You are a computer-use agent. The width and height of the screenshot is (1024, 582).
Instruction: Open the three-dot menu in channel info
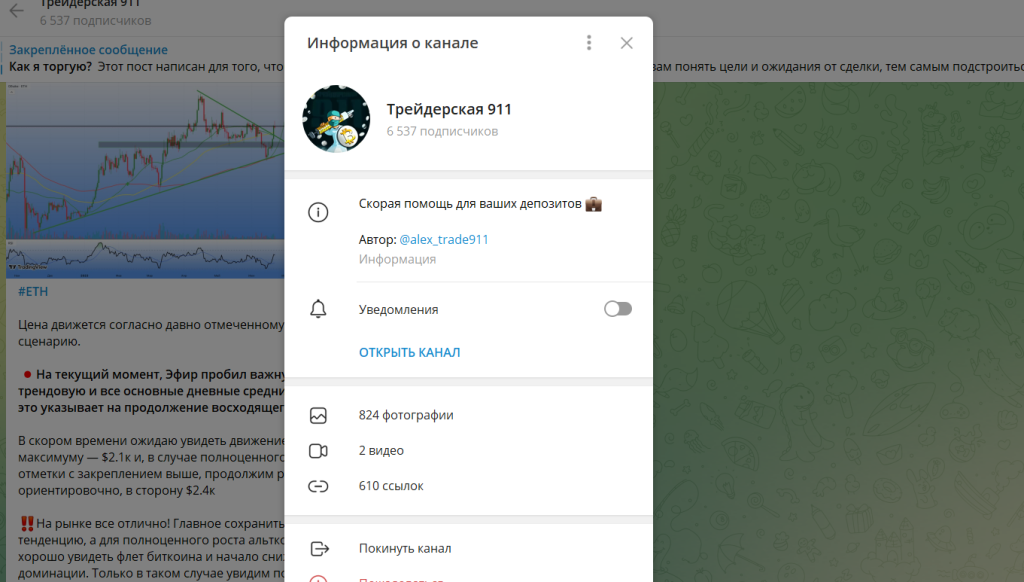(x=589, y=43)
